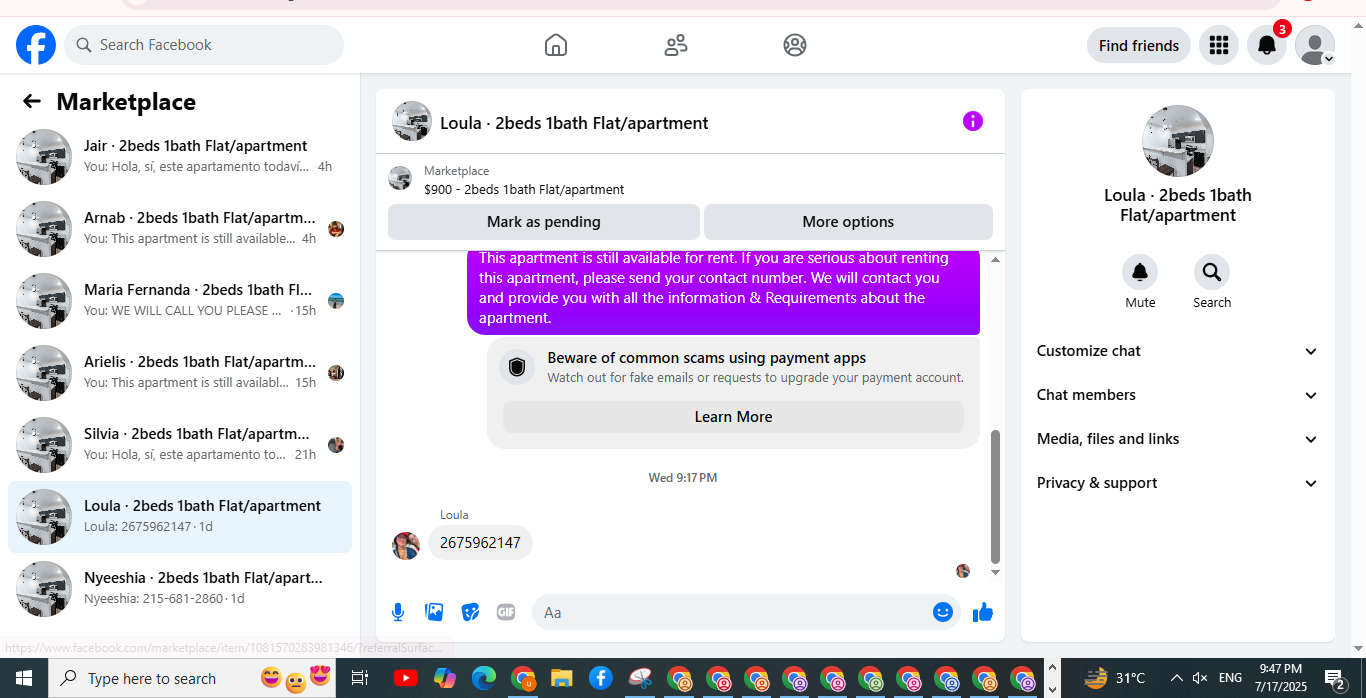Image resolution: width=1366 pixels, height=698 pixels.
Task: Open the Arielis conversation
Action: tap(180, 372)
